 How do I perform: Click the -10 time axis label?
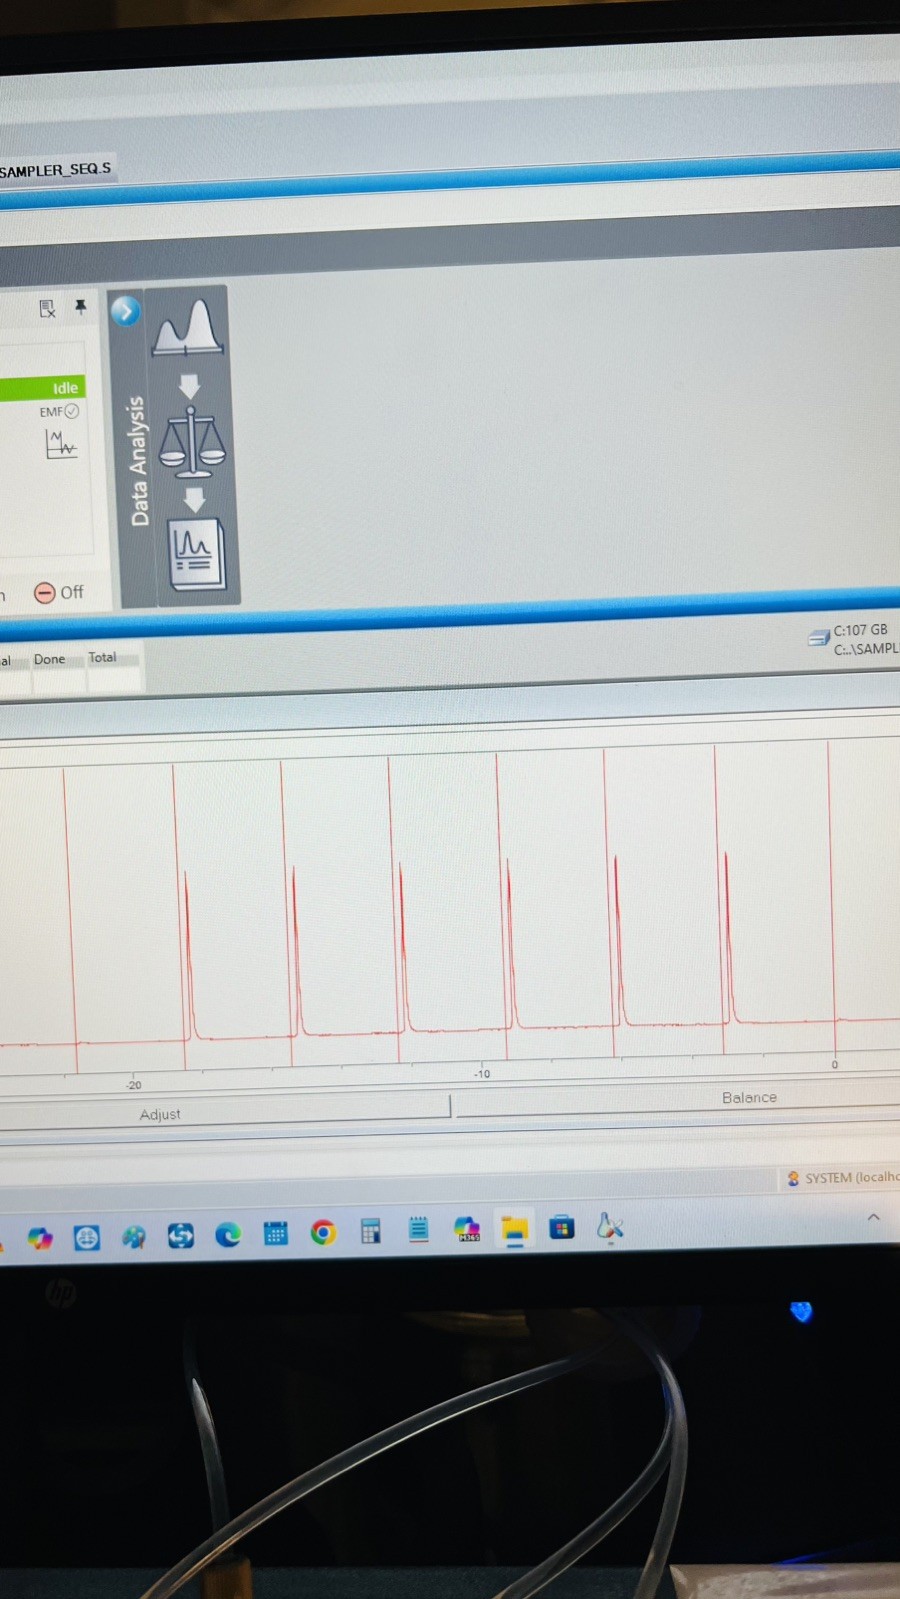(x=482, y=1074)
